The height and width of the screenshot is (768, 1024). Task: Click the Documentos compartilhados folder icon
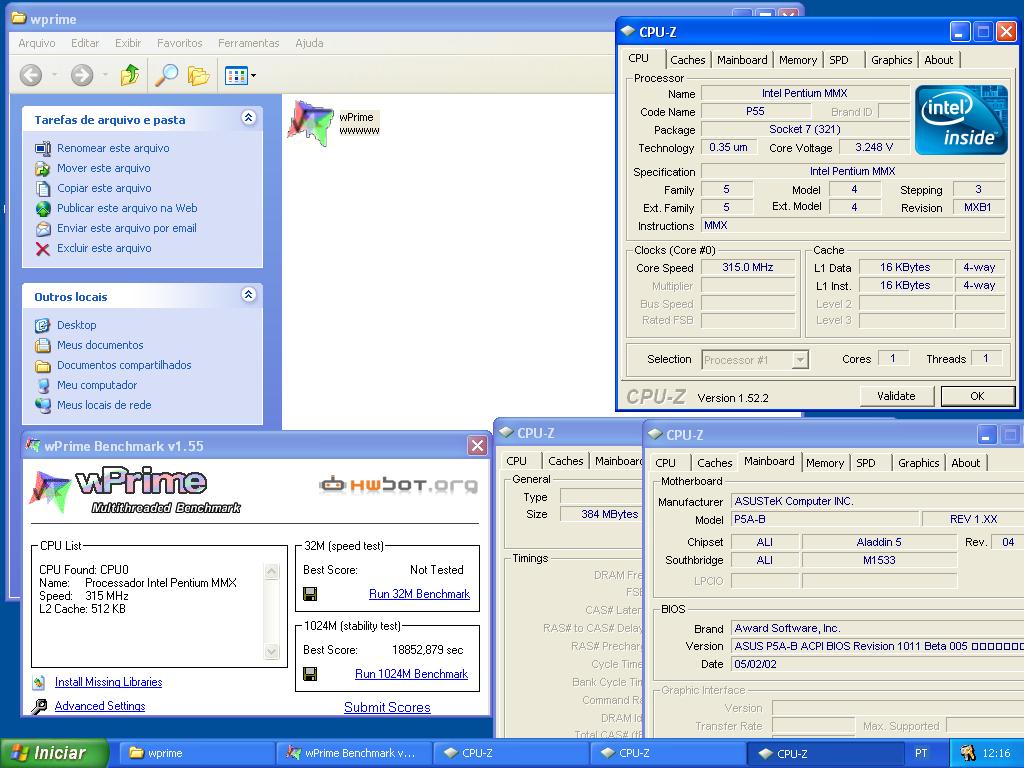(43, 366)
